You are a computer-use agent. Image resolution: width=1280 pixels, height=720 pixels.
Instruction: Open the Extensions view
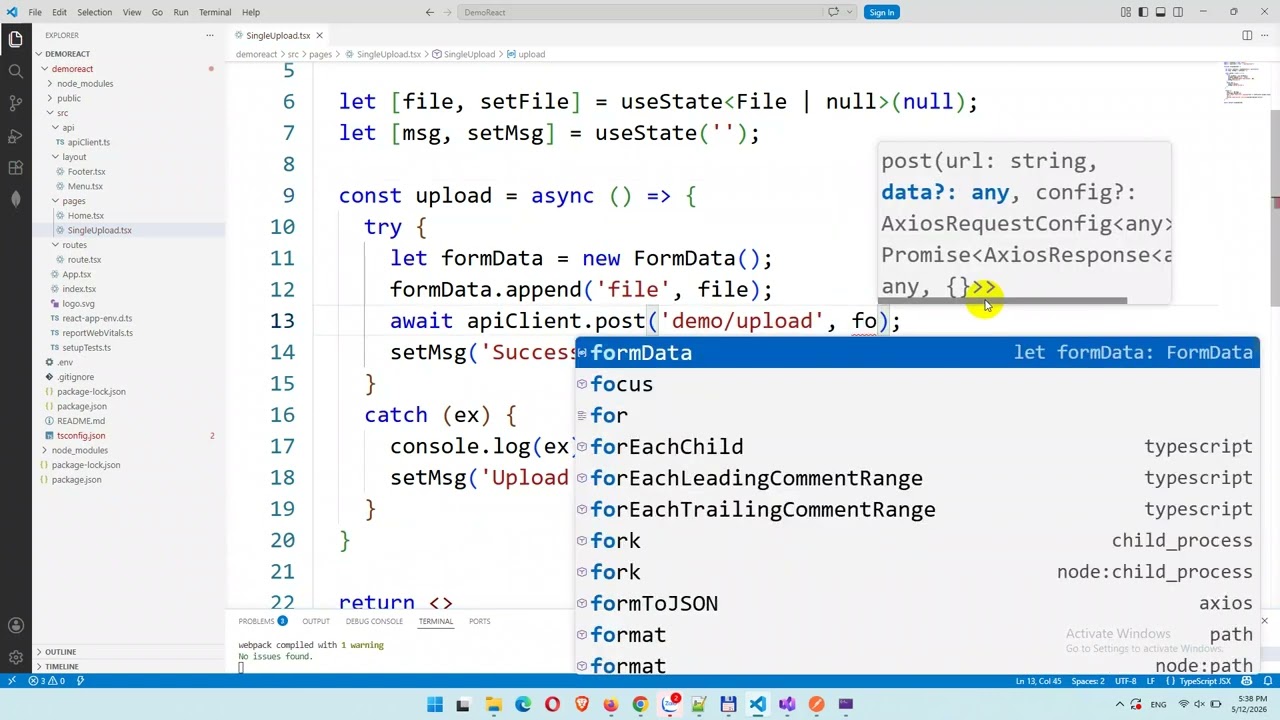click(x=15, y=167)
